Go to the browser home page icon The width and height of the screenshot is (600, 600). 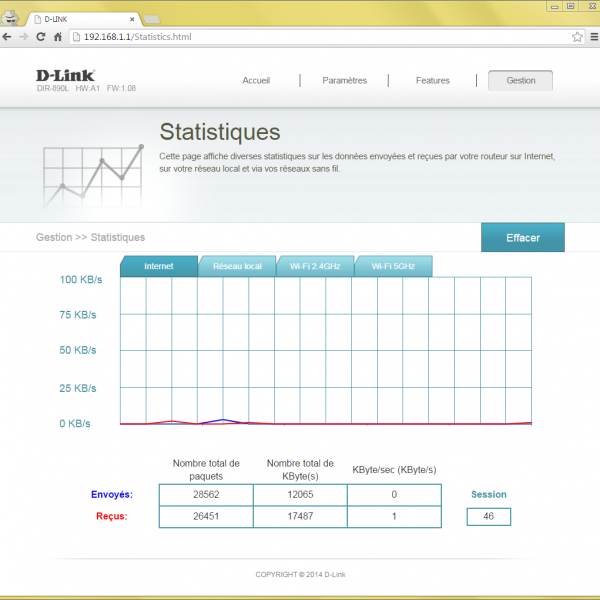pos(58,37)
